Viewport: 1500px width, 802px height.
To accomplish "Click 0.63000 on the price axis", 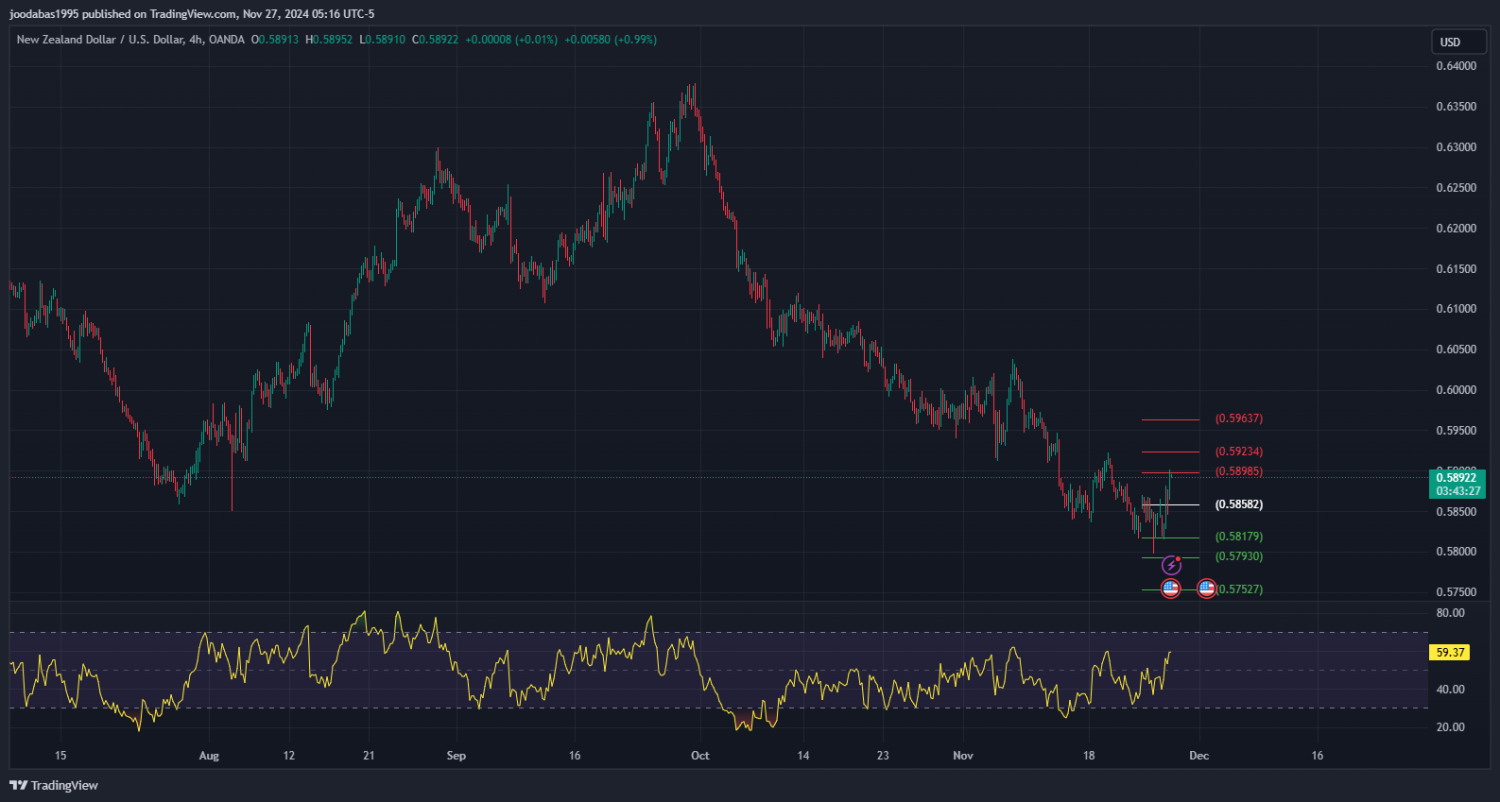I will tap(1456, 147).
